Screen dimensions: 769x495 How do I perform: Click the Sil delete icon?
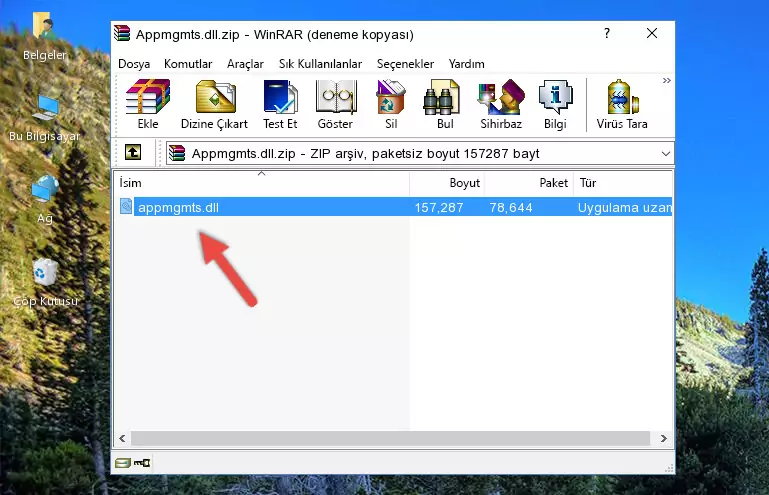click(391, 104)
